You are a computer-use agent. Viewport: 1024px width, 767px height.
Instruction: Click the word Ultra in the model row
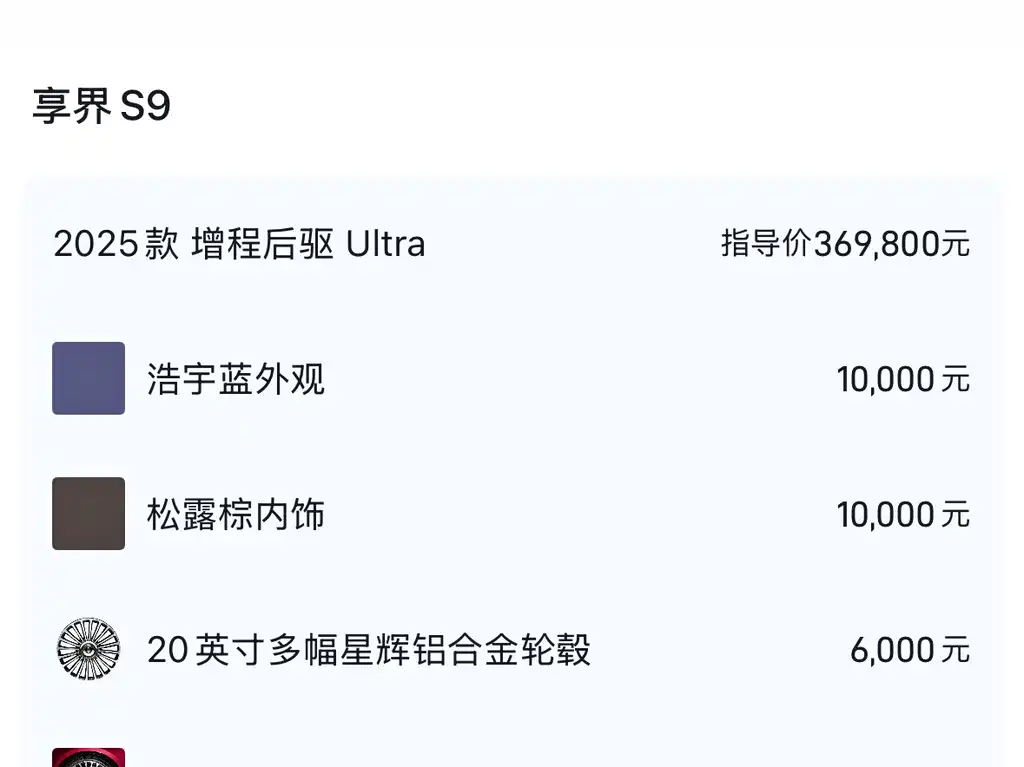click(x=385, y=244)
